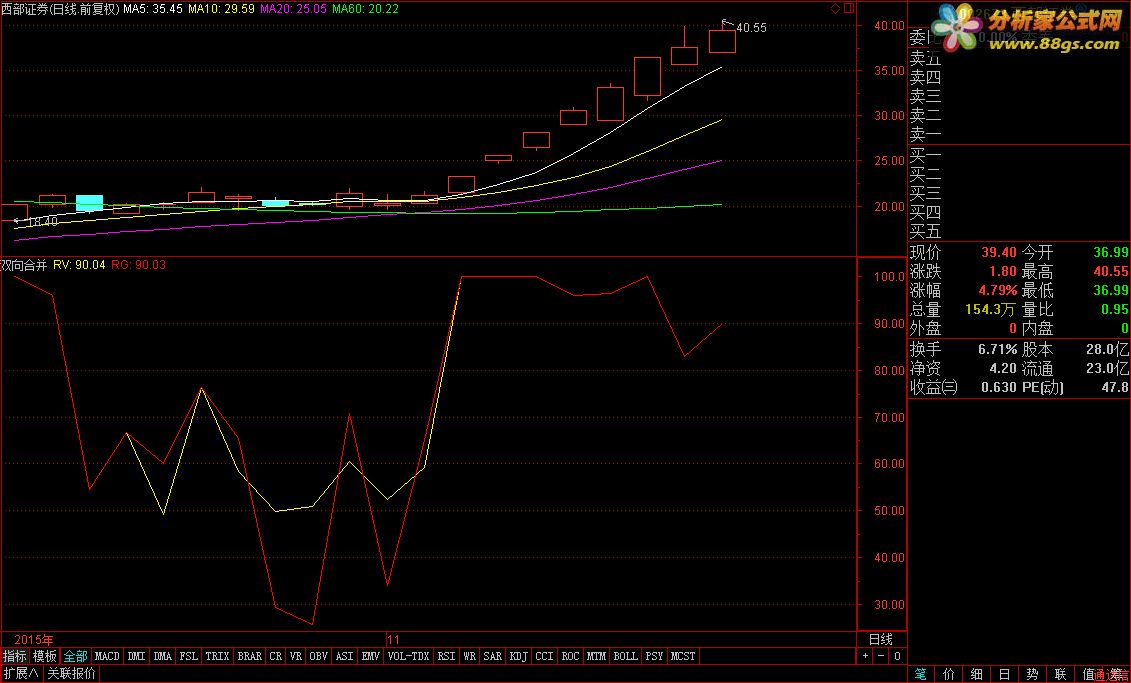
Task: Click the window-split icon atop the chart
Action: click(849, 9)
